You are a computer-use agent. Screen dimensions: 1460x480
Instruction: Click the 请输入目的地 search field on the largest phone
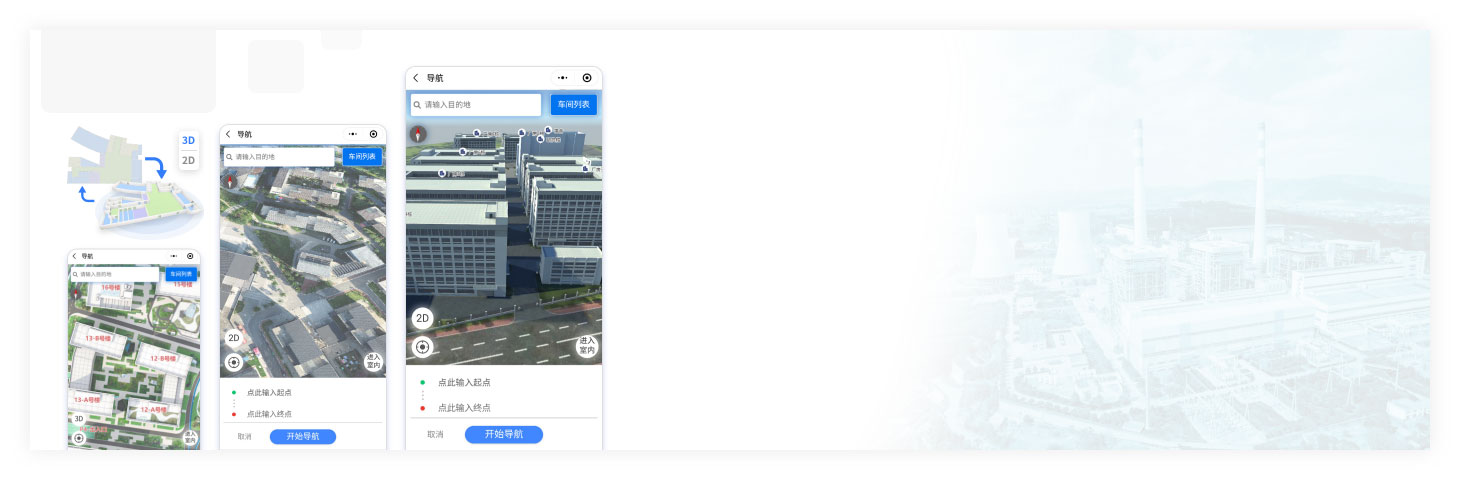tap(476, 104)
